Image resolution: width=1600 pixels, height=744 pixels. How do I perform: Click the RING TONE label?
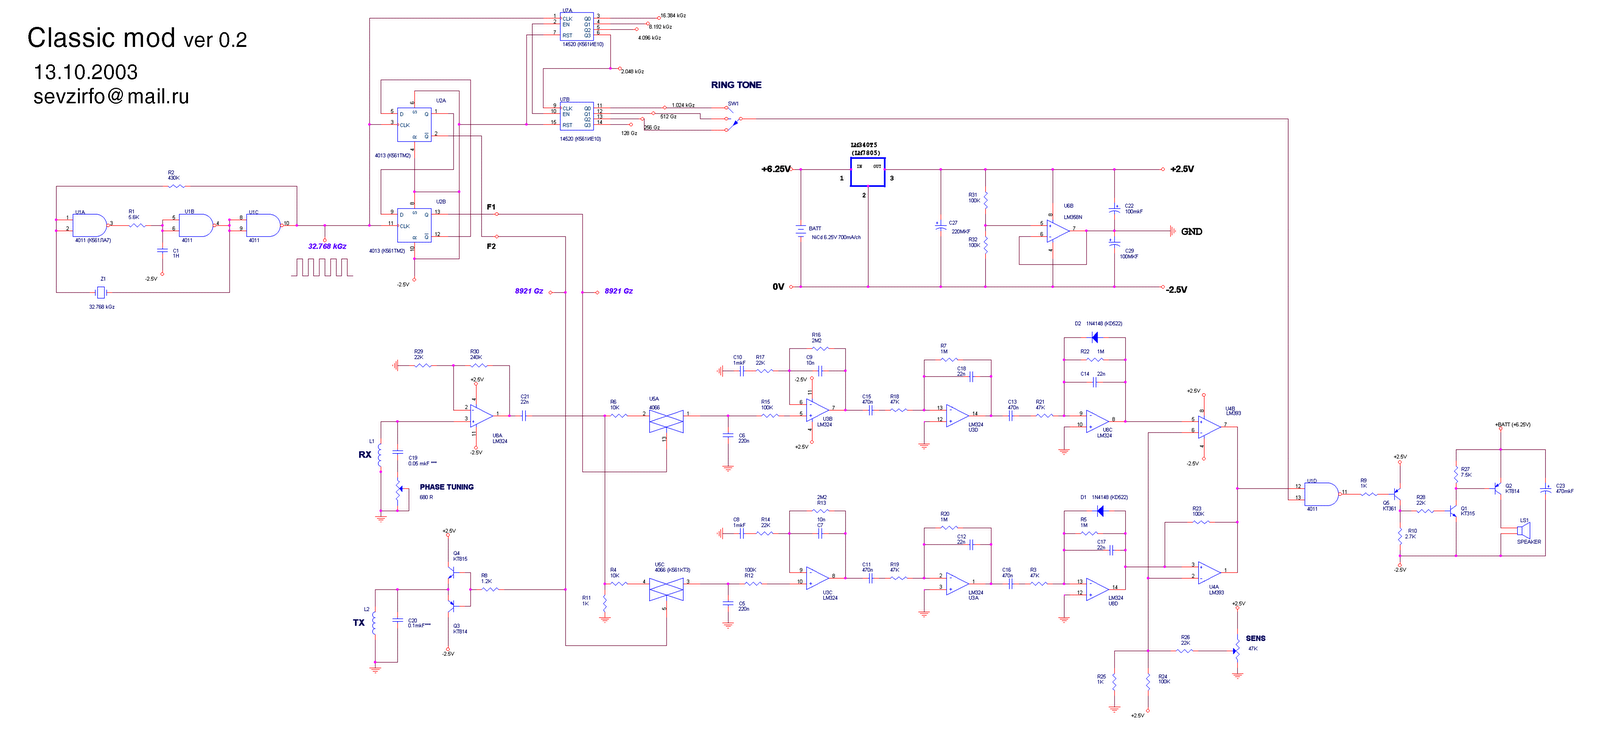tap(736, 85)
